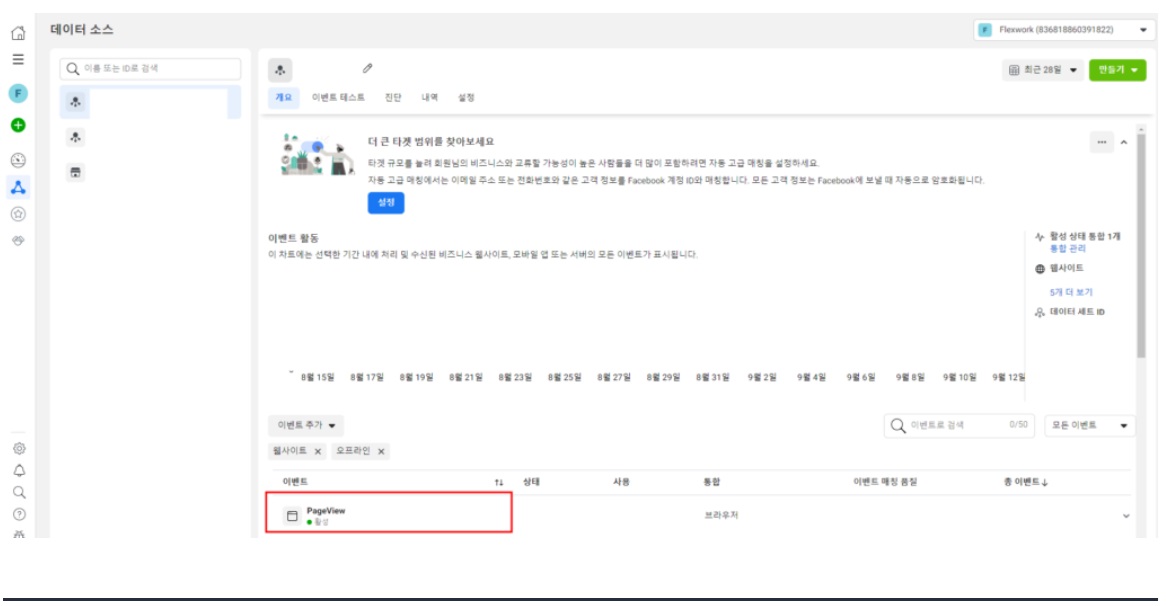Select the data sources triangle icon
Viewport: 1166px width, 606px height.
click(x=18, y=187)
